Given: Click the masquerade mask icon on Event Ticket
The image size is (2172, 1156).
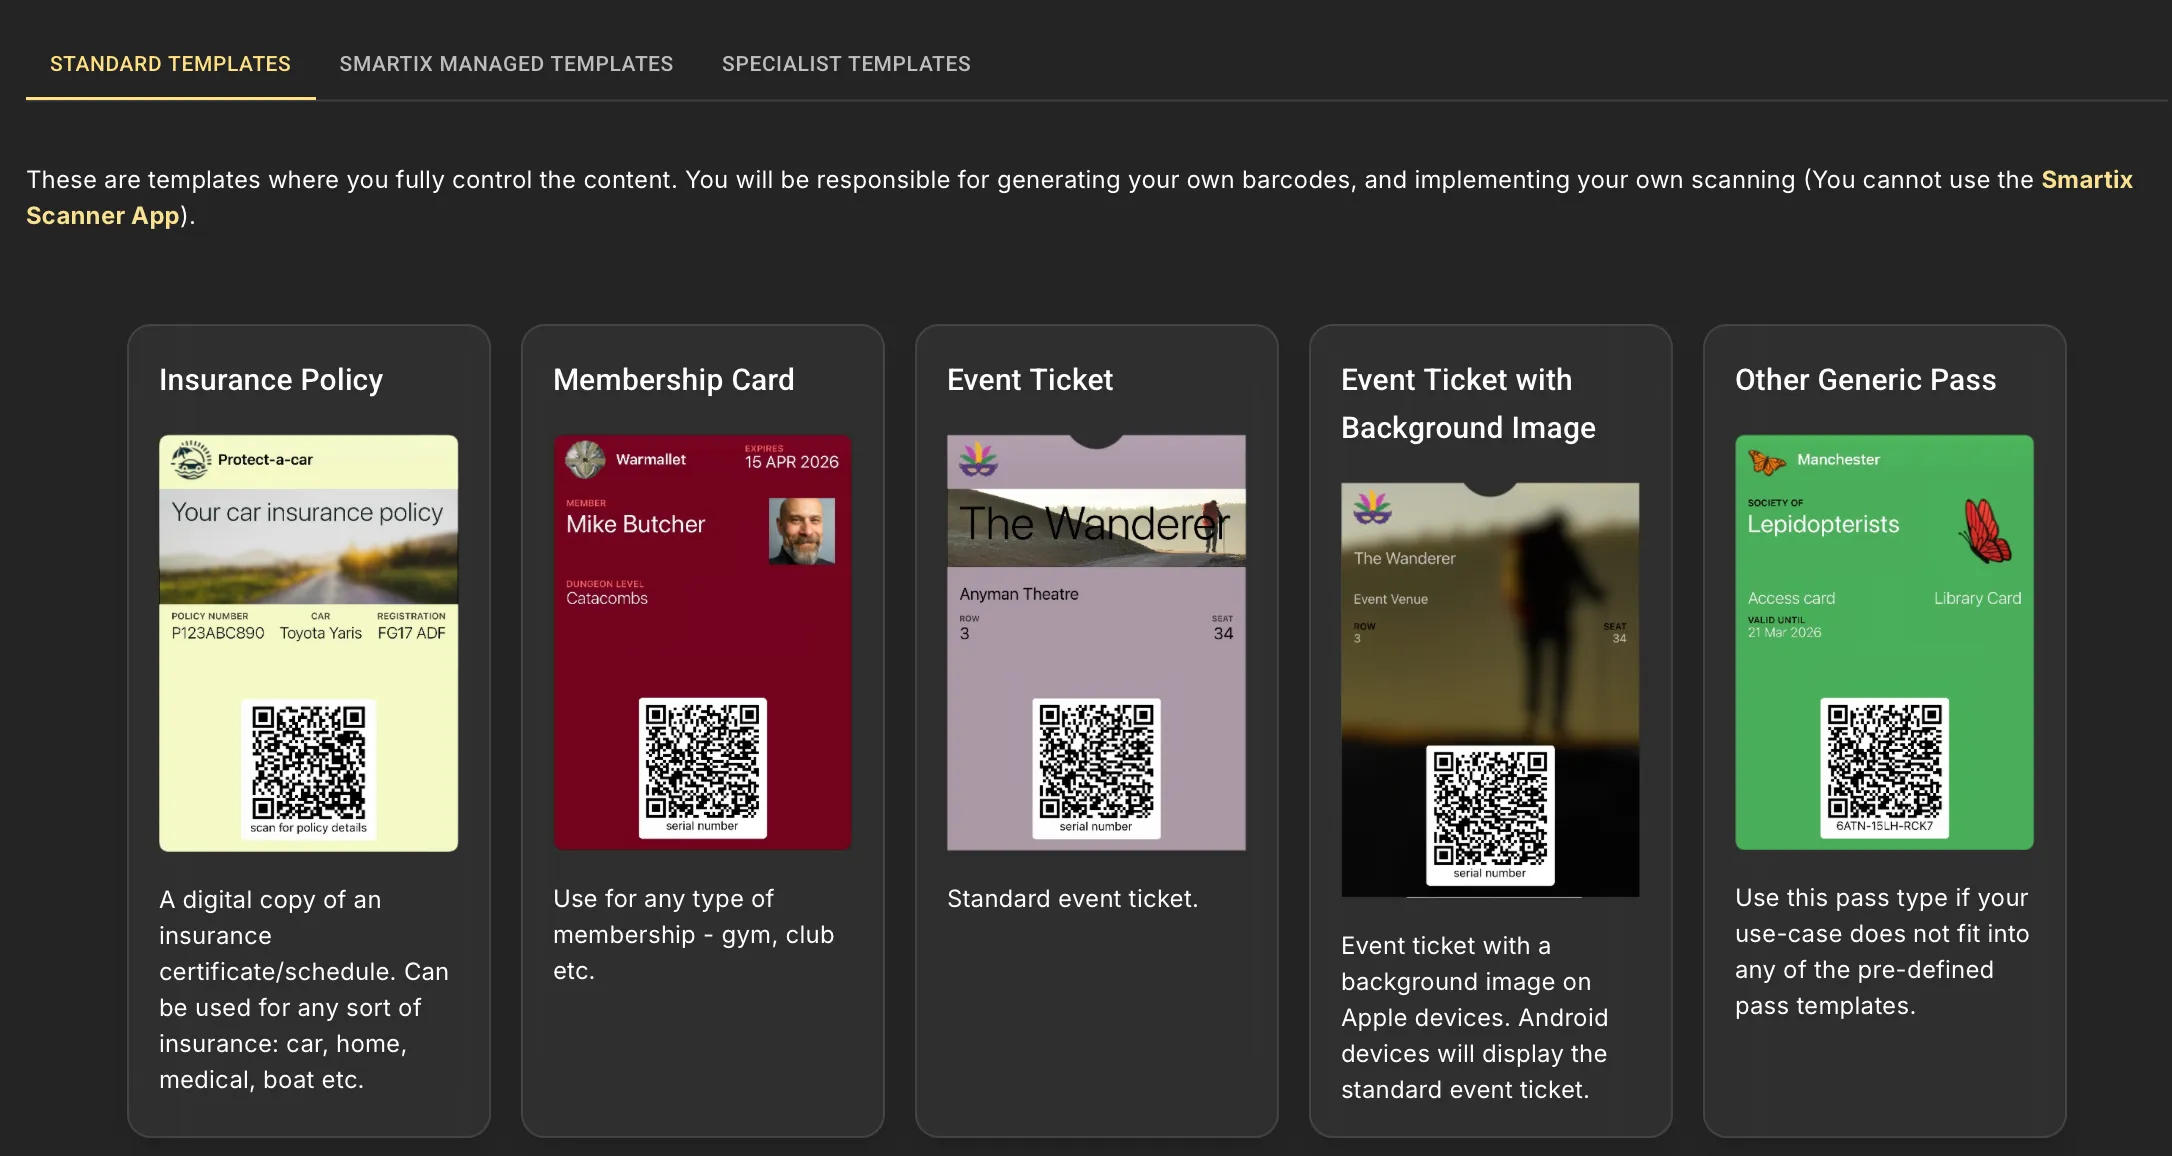Looking at the screenshot, I should click(x=978, y=461).
